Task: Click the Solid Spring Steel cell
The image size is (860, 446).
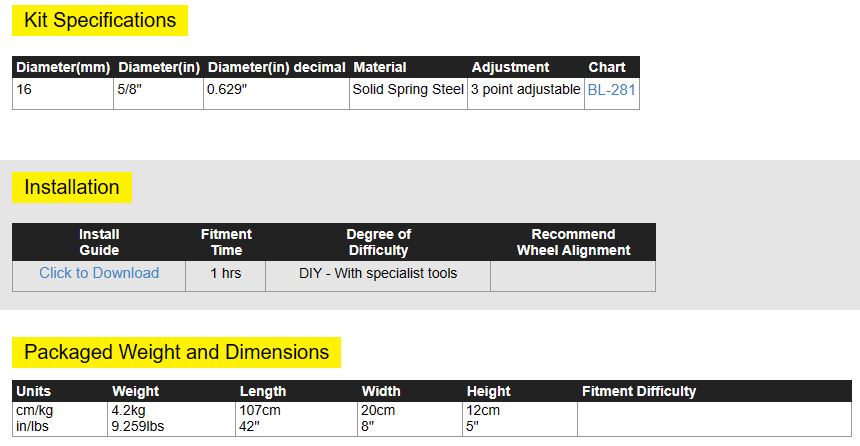Action: pos(408,89)
